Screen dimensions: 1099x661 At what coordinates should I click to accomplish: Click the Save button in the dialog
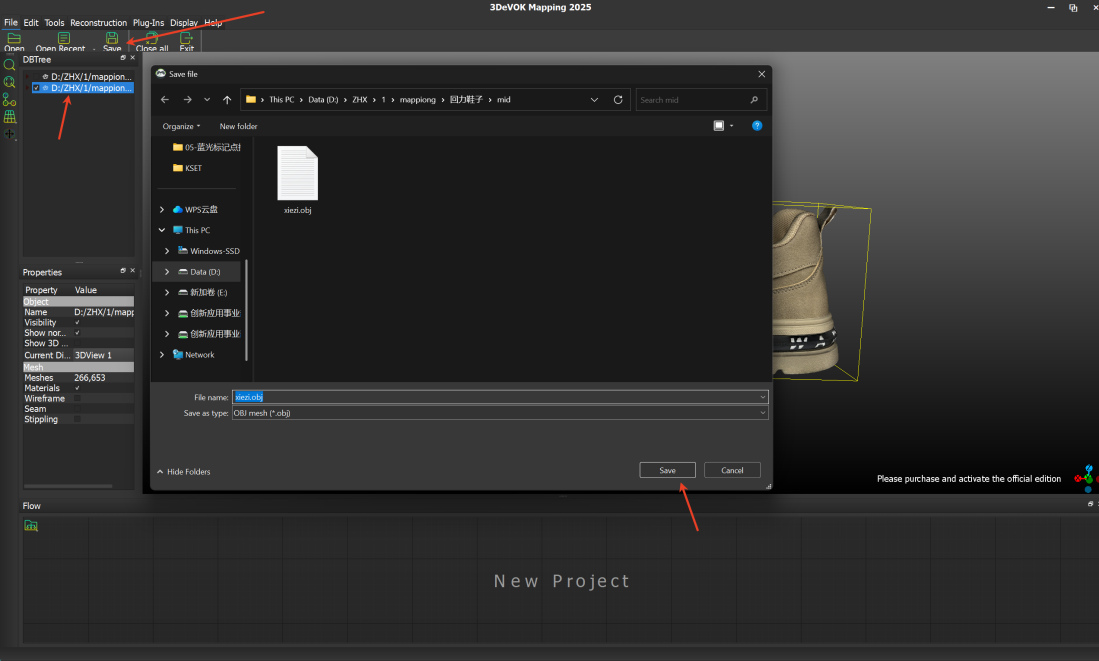pyautogui.click(x=667, y=470)
